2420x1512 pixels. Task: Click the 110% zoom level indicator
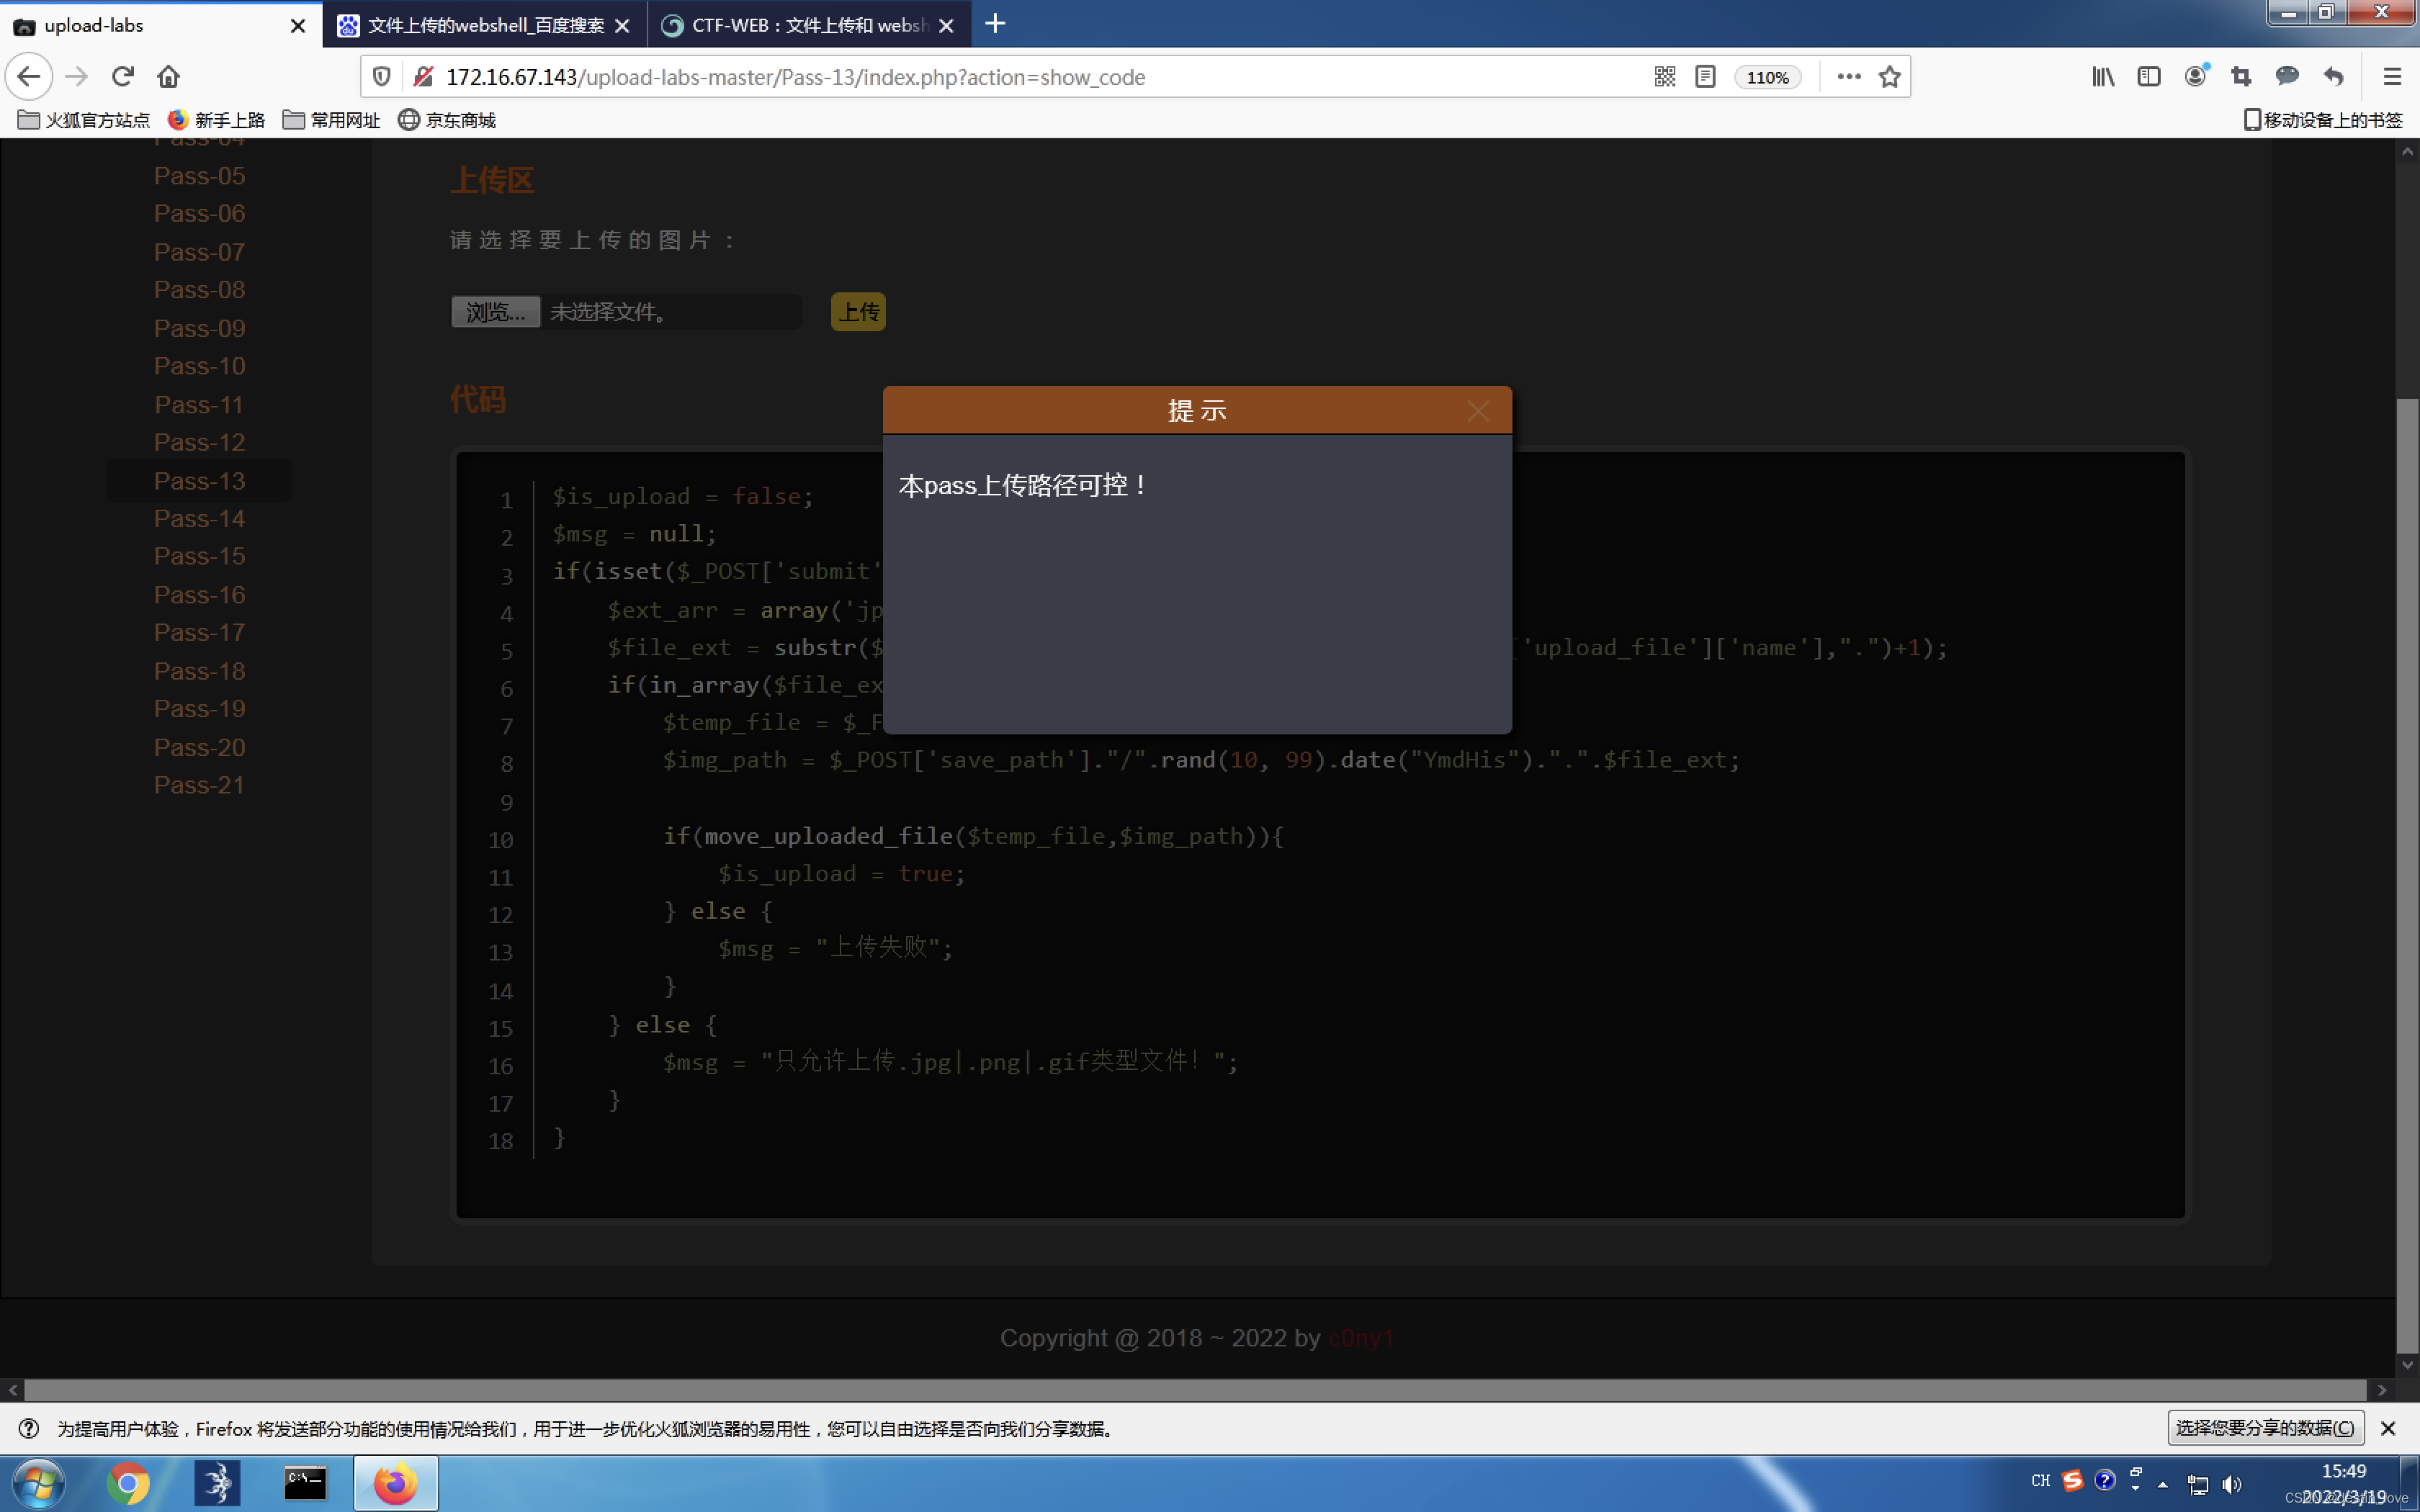(1767, 77)
